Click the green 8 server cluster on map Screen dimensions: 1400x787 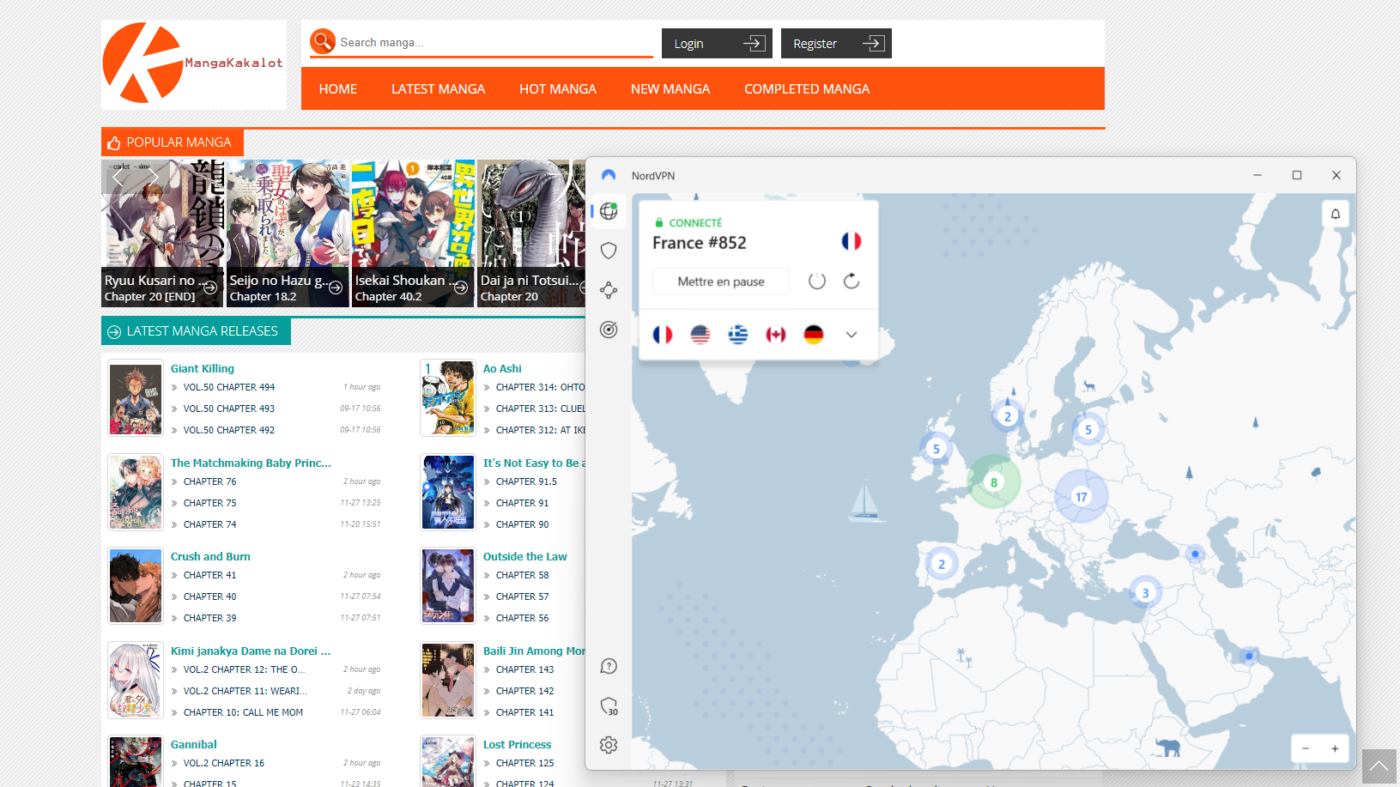993,482
